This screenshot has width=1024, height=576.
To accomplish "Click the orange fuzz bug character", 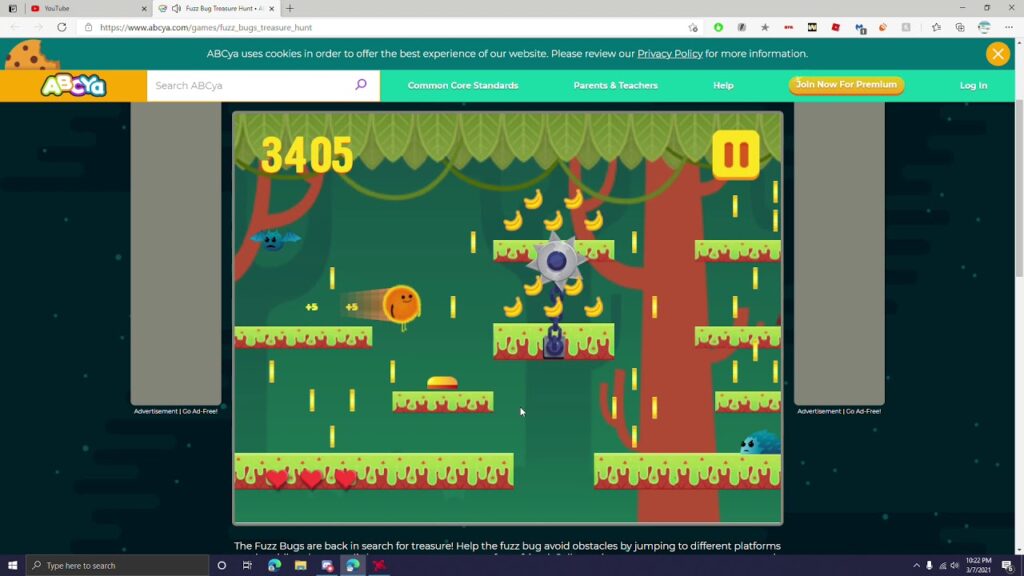I will tap(401, 304).
